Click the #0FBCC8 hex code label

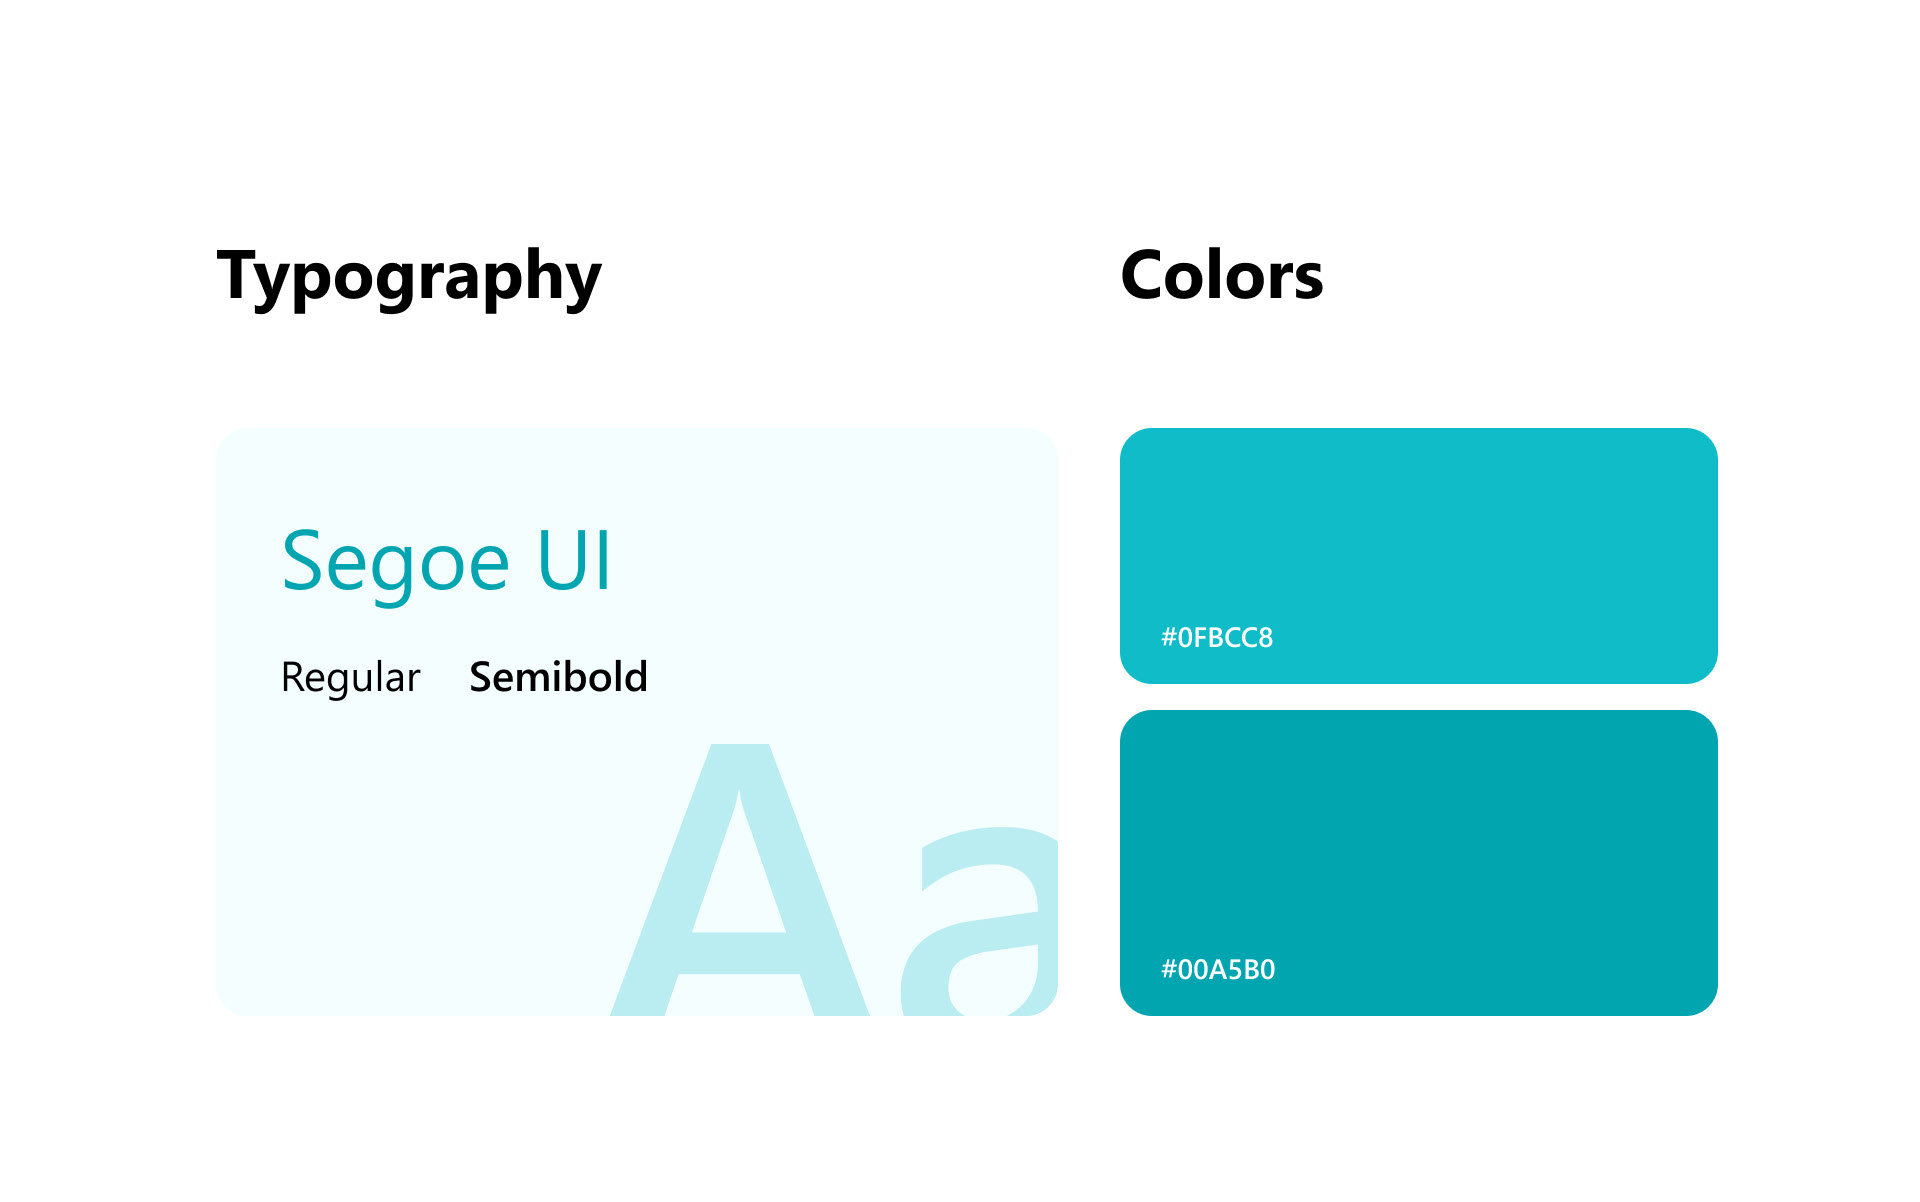[1216, 638]
